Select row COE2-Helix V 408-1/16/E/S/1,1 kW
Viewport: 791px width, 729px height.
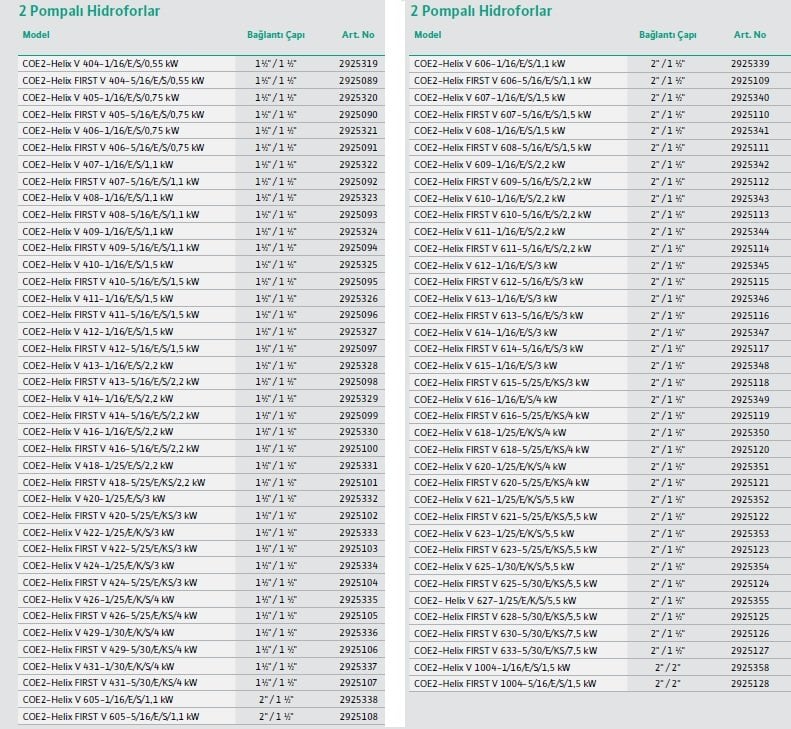[x=201, y=198]
